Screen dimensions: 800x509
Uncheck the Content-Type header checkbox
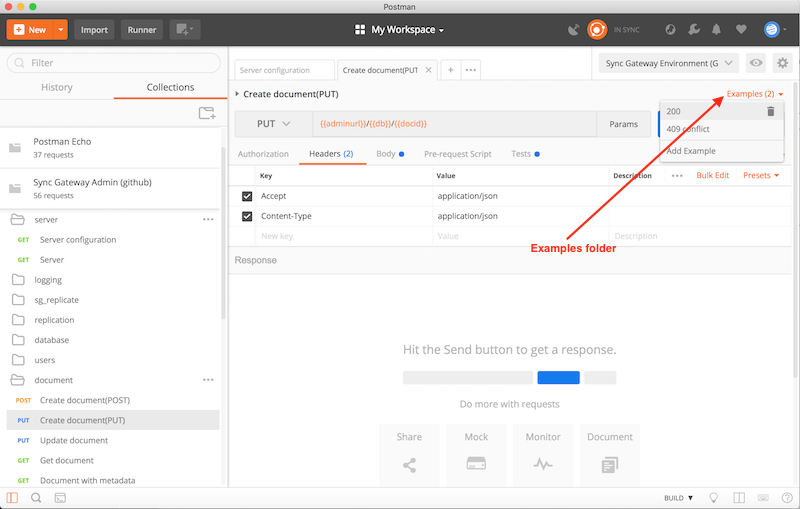point(247,216)
